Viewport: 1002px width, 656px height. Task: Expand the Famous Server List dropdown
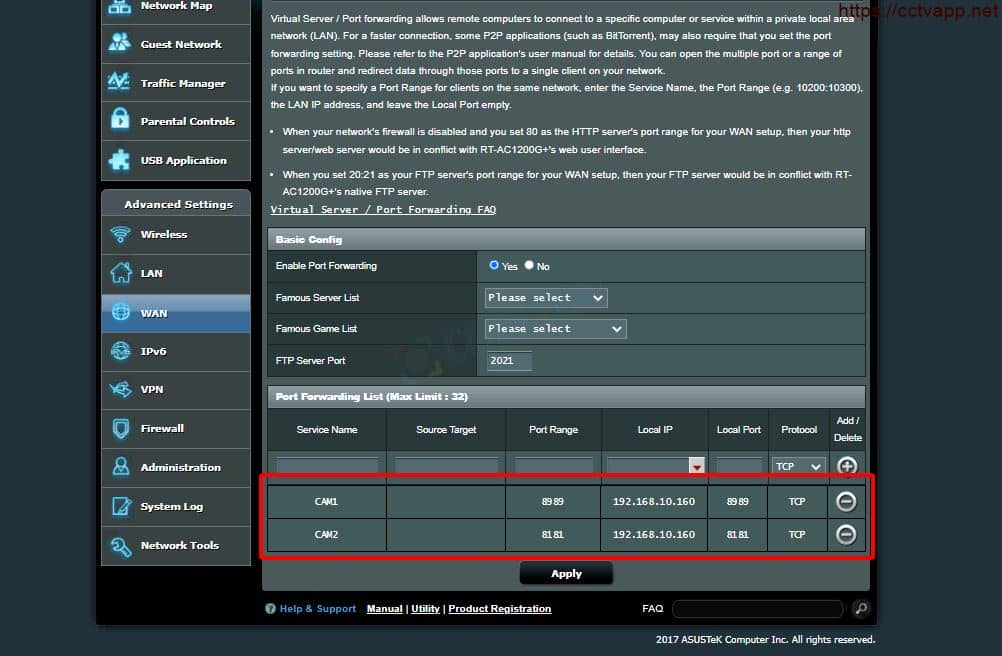tap(546, 298)
